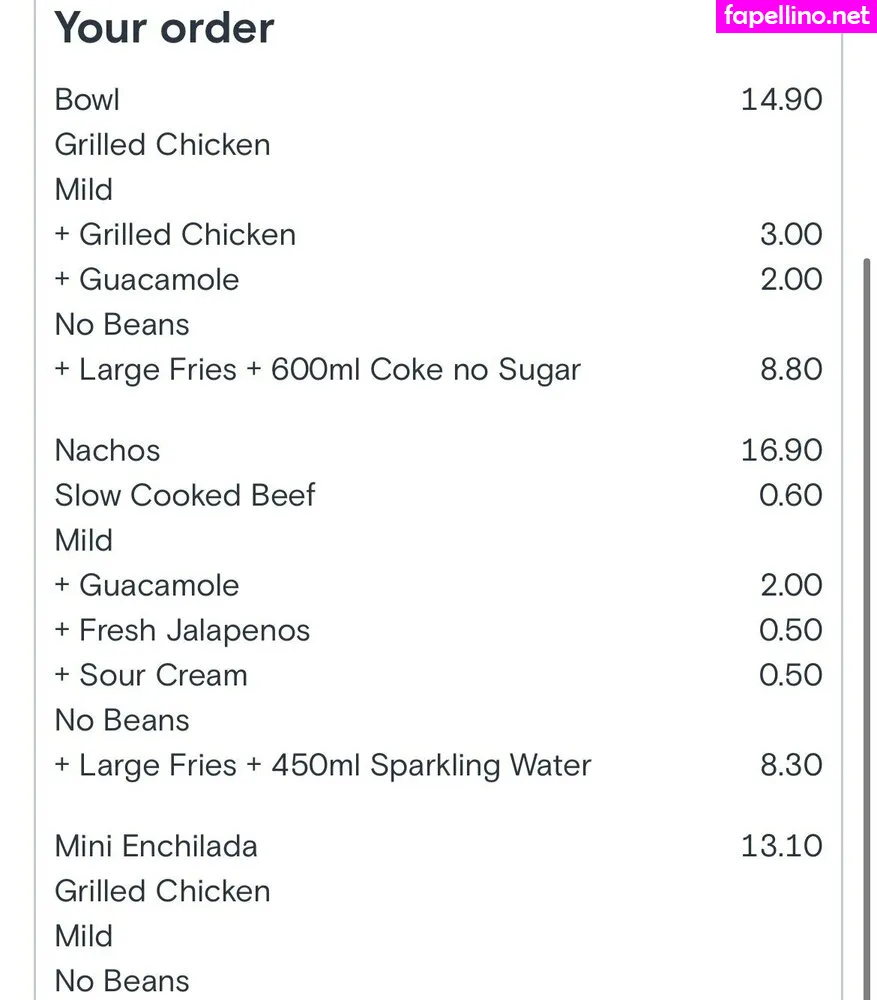
Task: Select the Bowl order item
Action: 87,99
